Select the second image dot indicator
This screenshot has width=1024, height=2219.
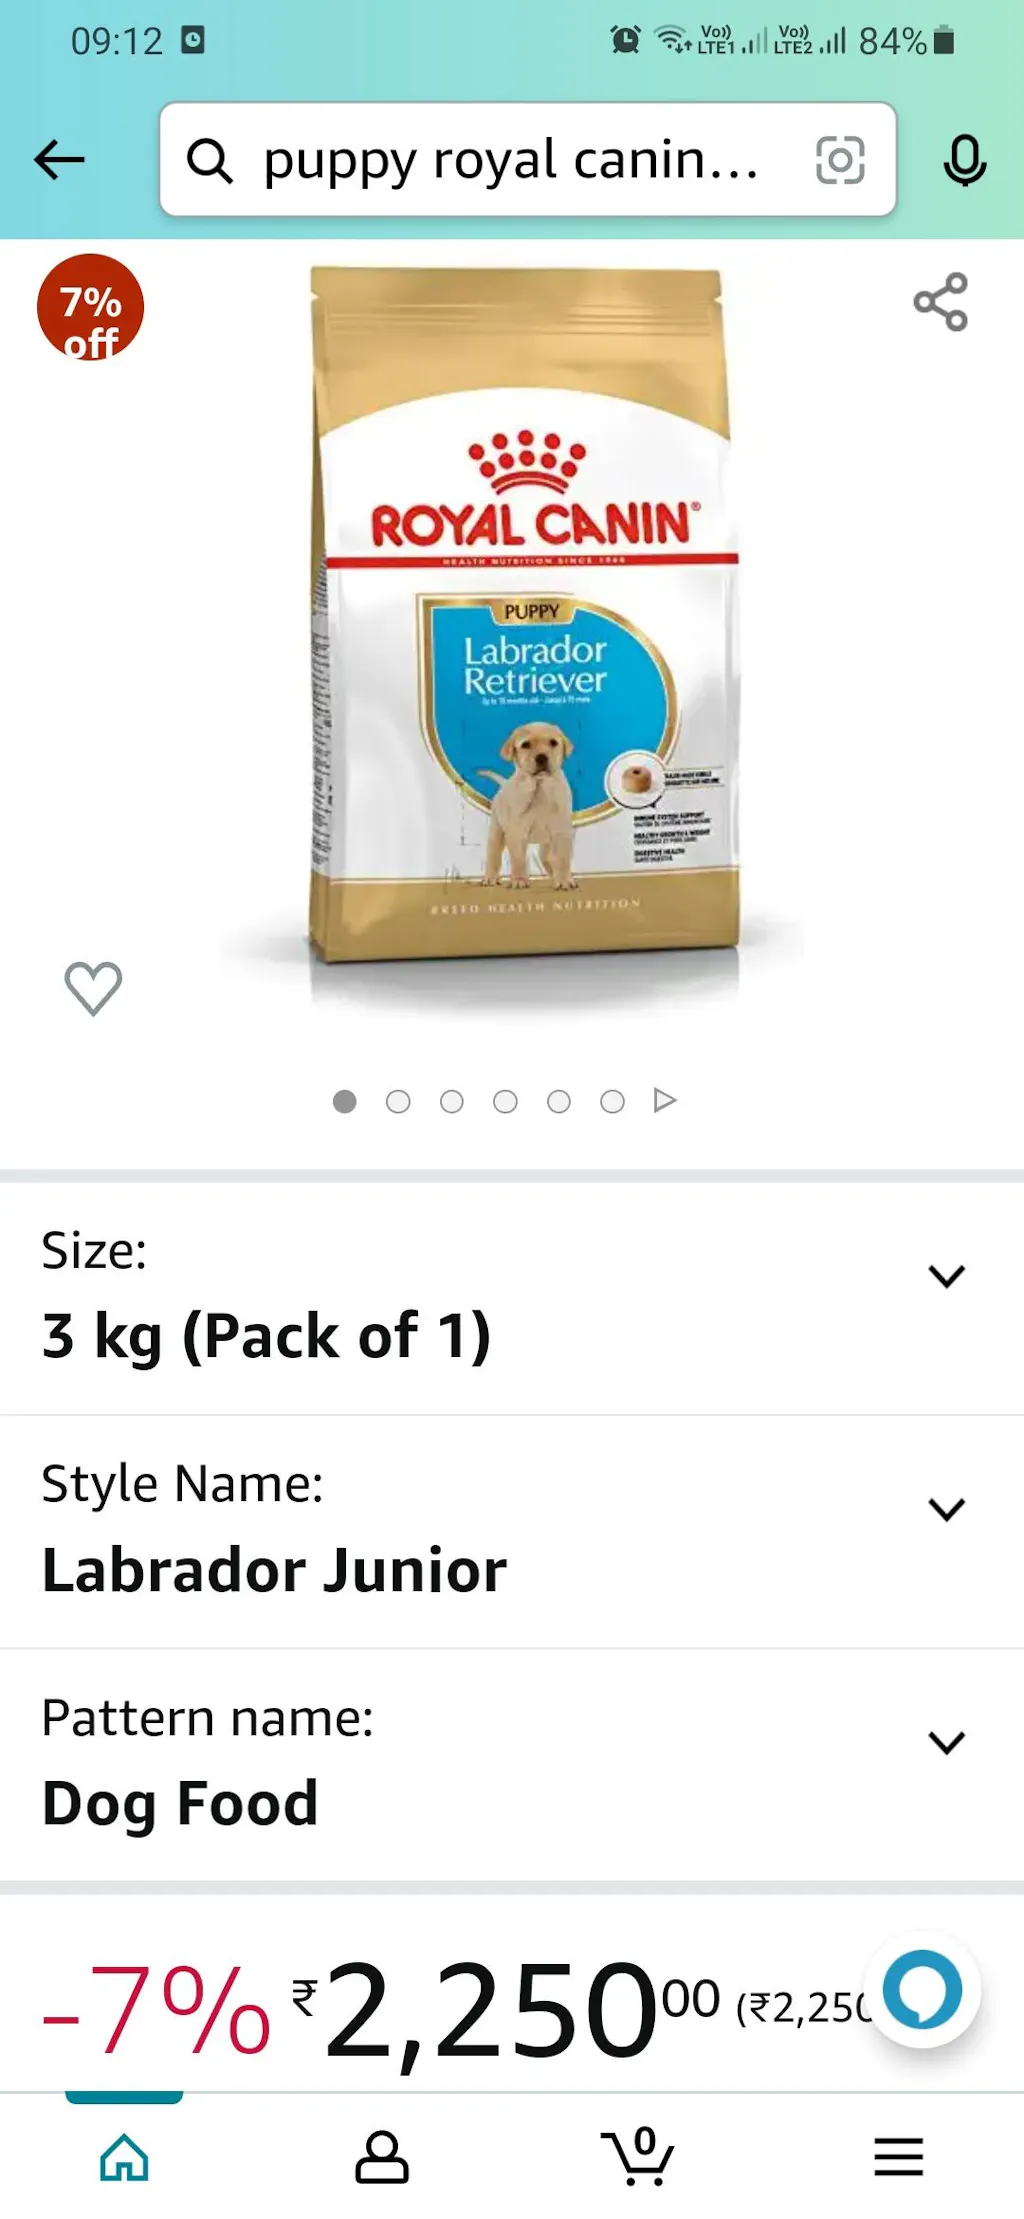pyautogui.click(x=398, y=1101)
